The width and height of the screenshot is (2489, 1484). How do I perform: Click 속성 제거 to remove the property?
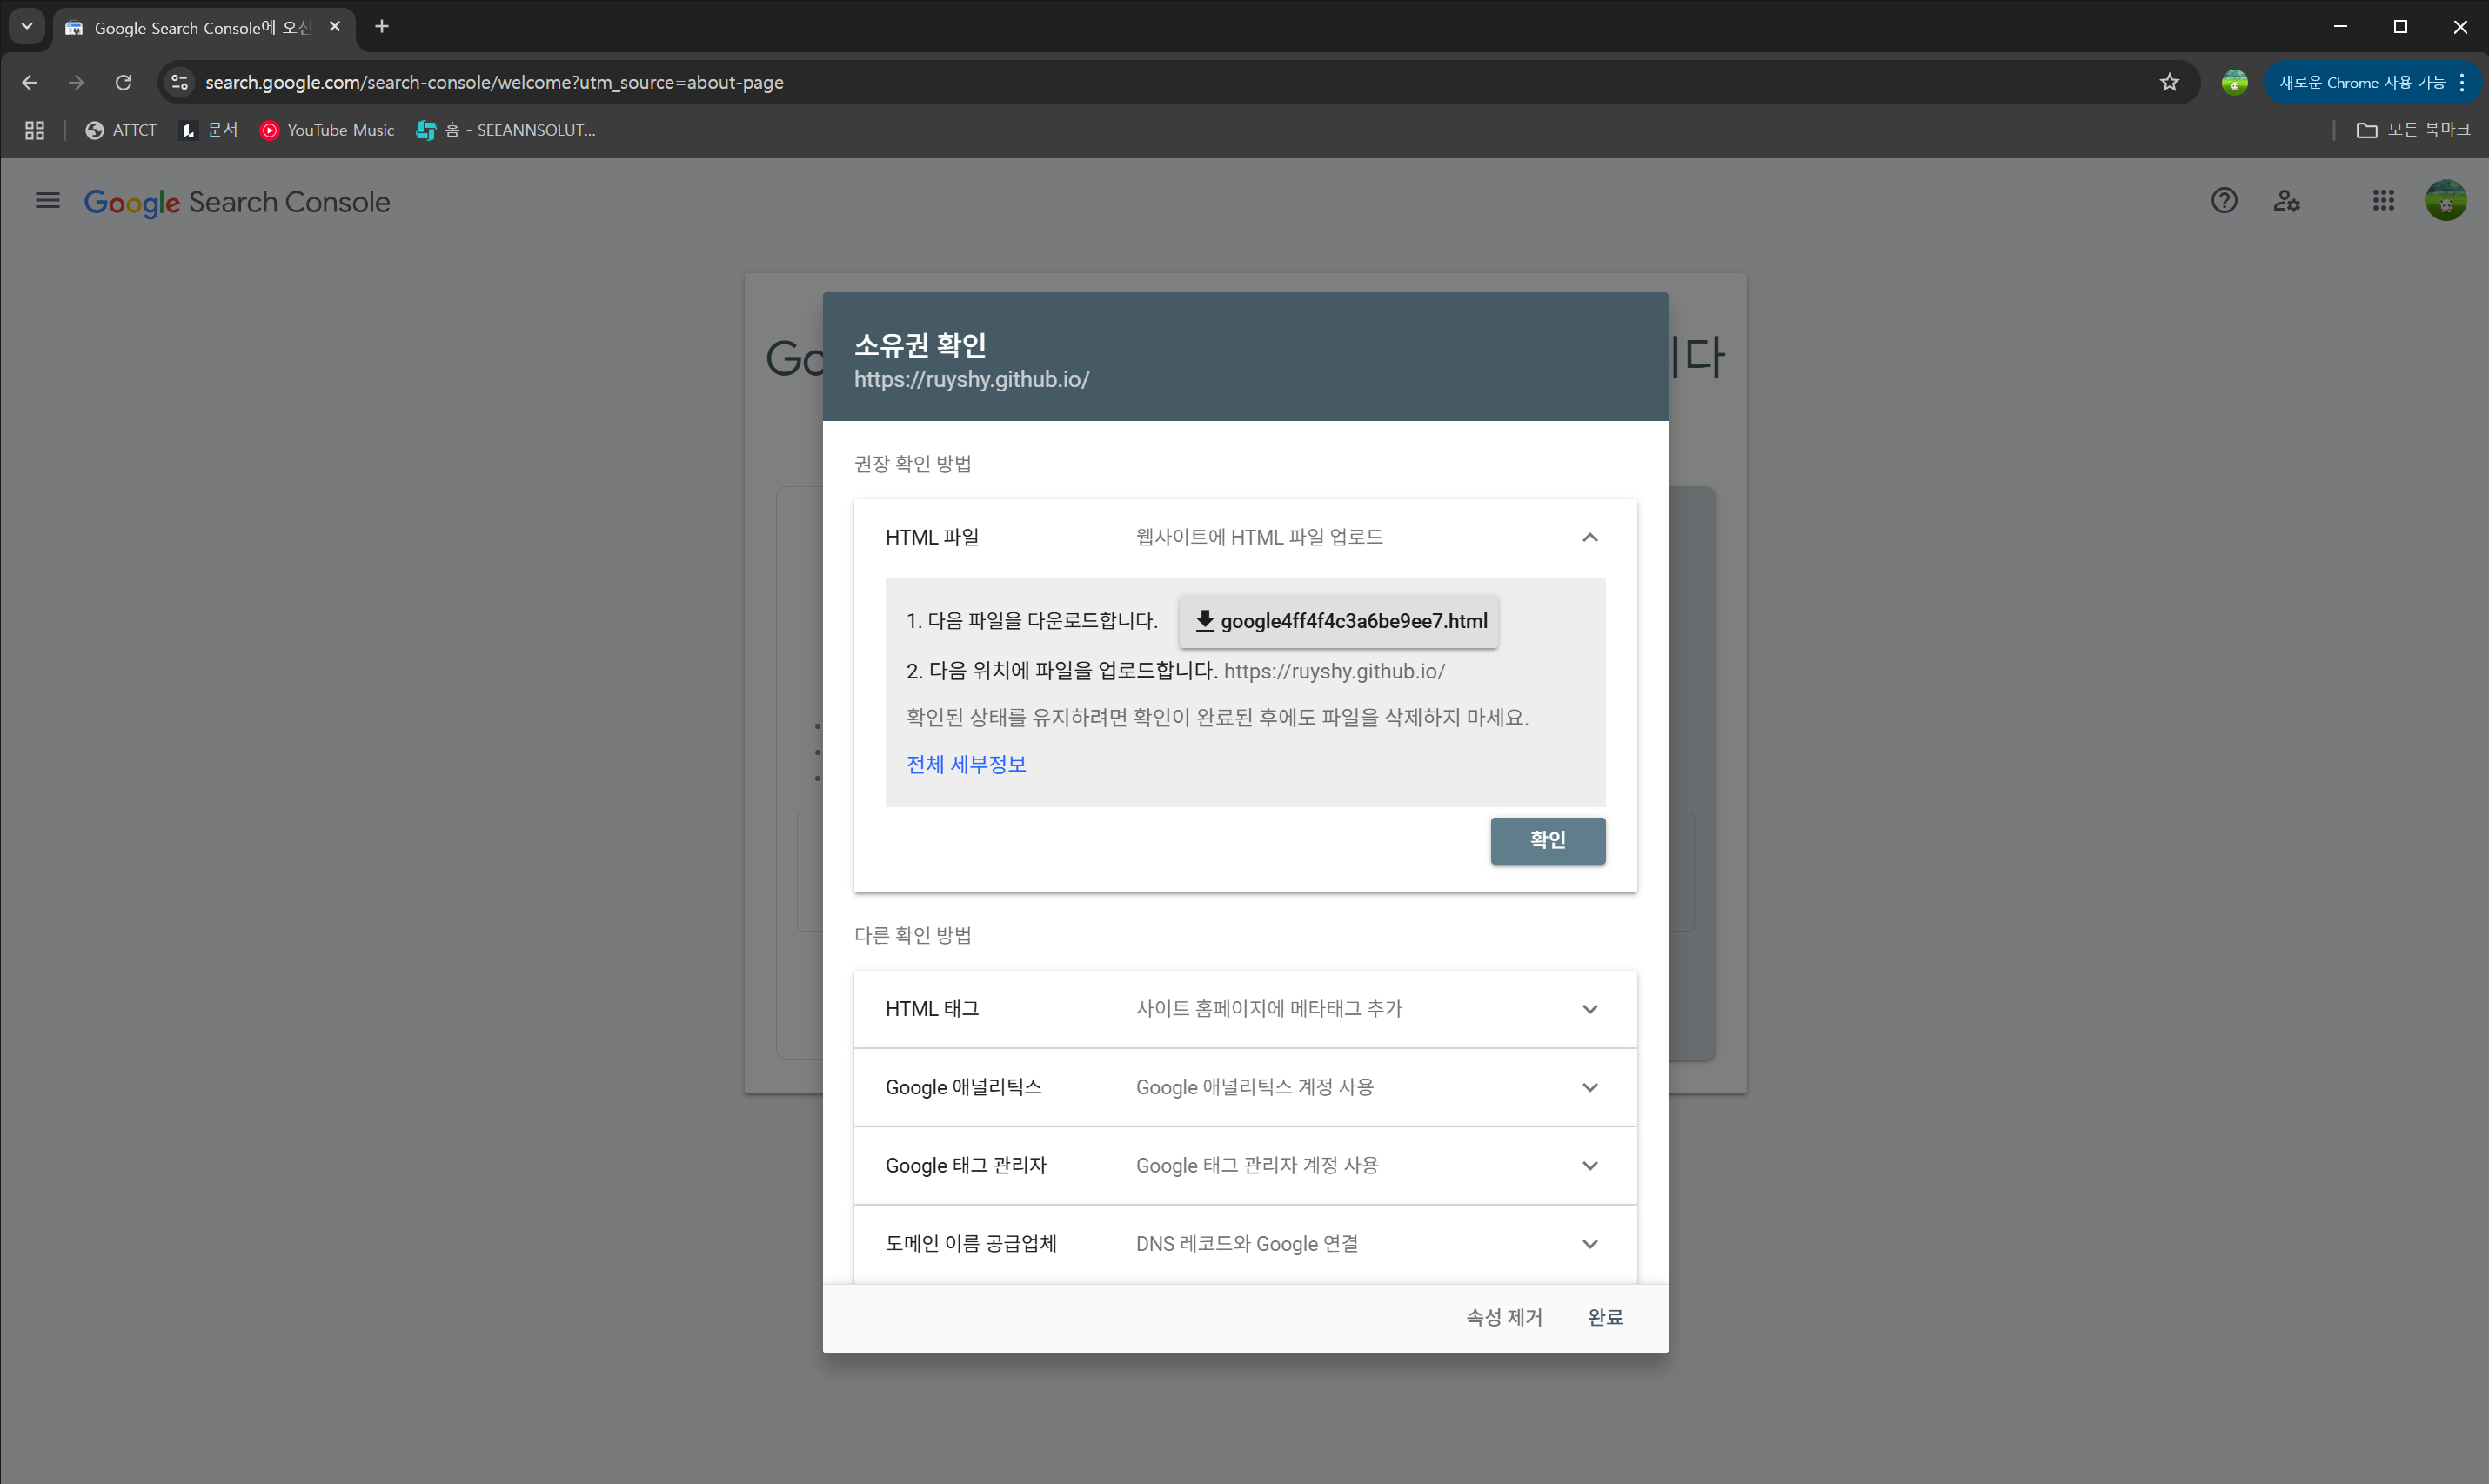pos(1503,1317)
